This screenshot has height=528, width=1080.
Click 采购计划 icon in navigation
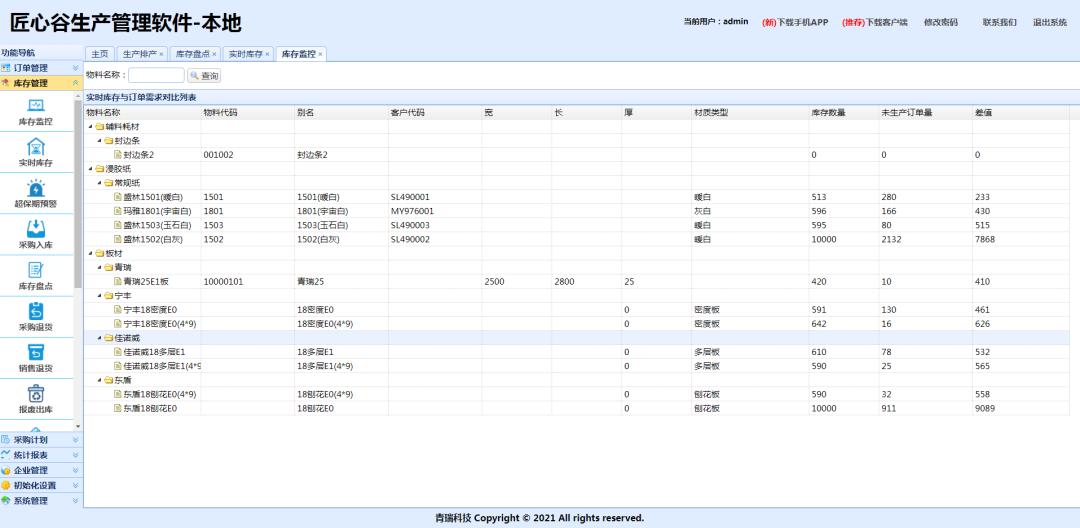click(x=6, y=439)
